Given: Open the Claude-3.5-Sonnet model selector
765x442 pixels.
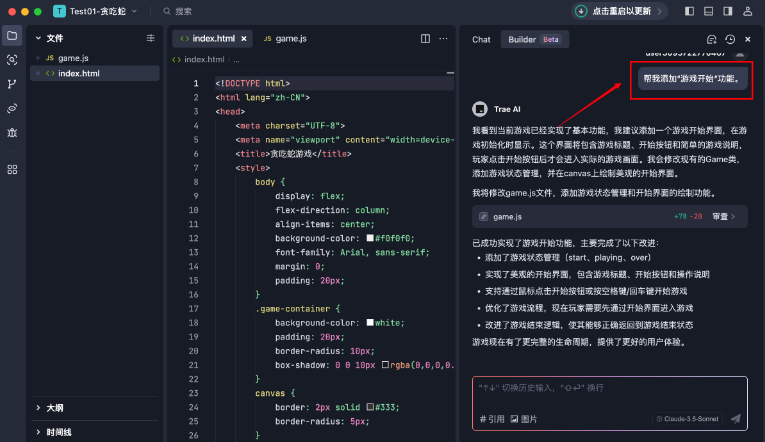Looking at the screenshot, I should [690, 419].
